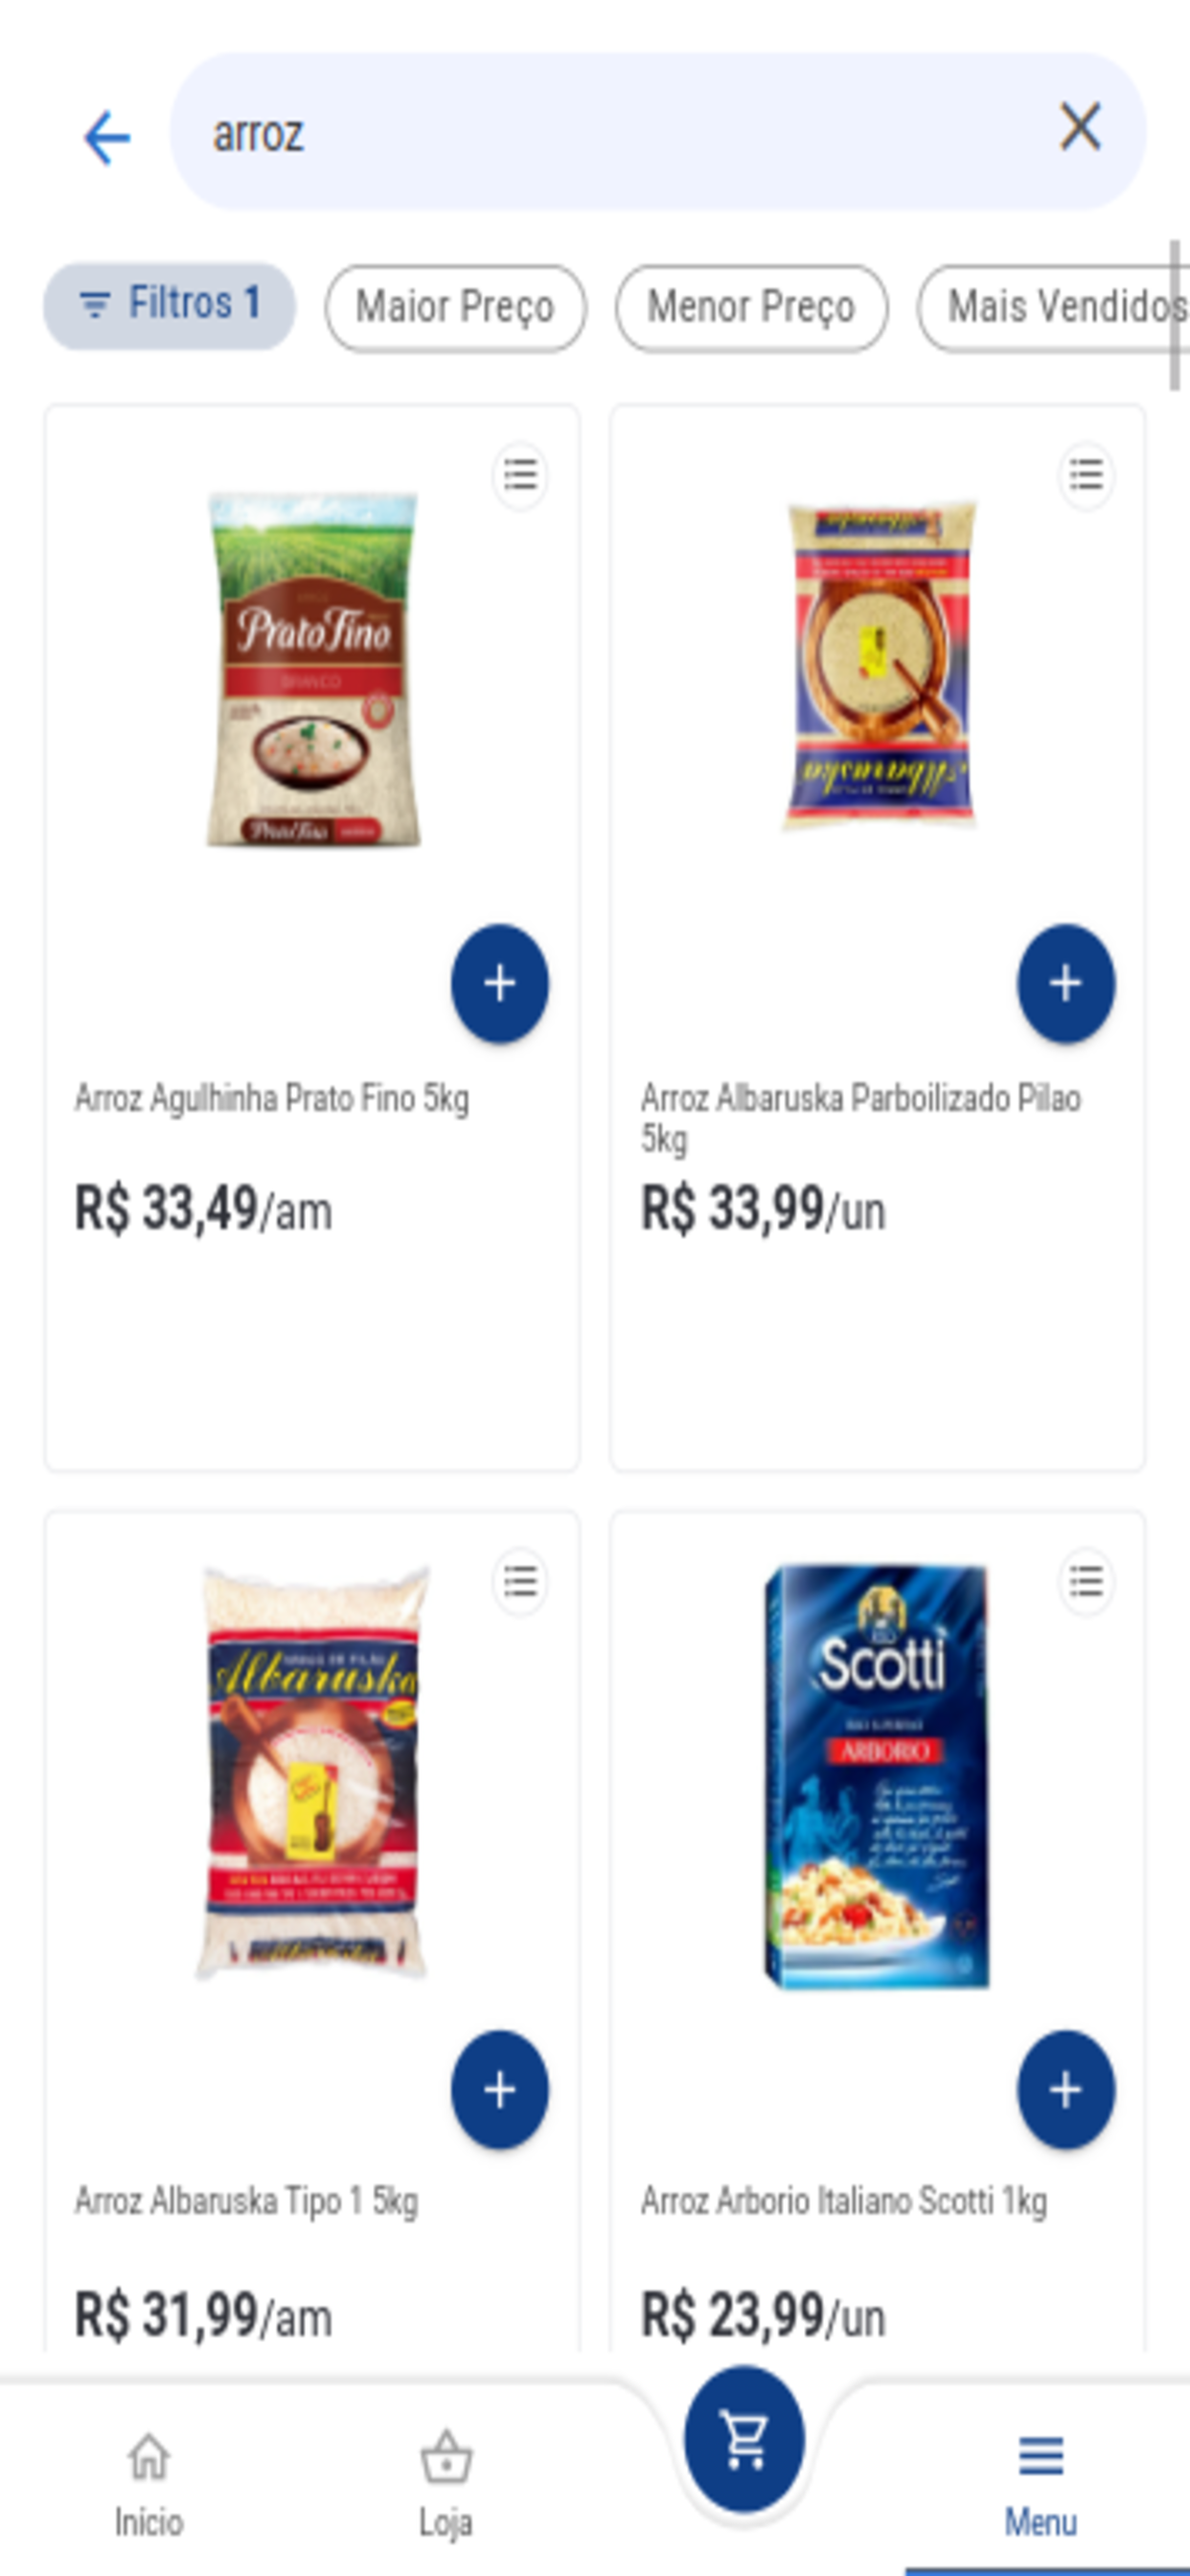
Task: Open the Menu tab
Action: click(x=1041, y=2483)
